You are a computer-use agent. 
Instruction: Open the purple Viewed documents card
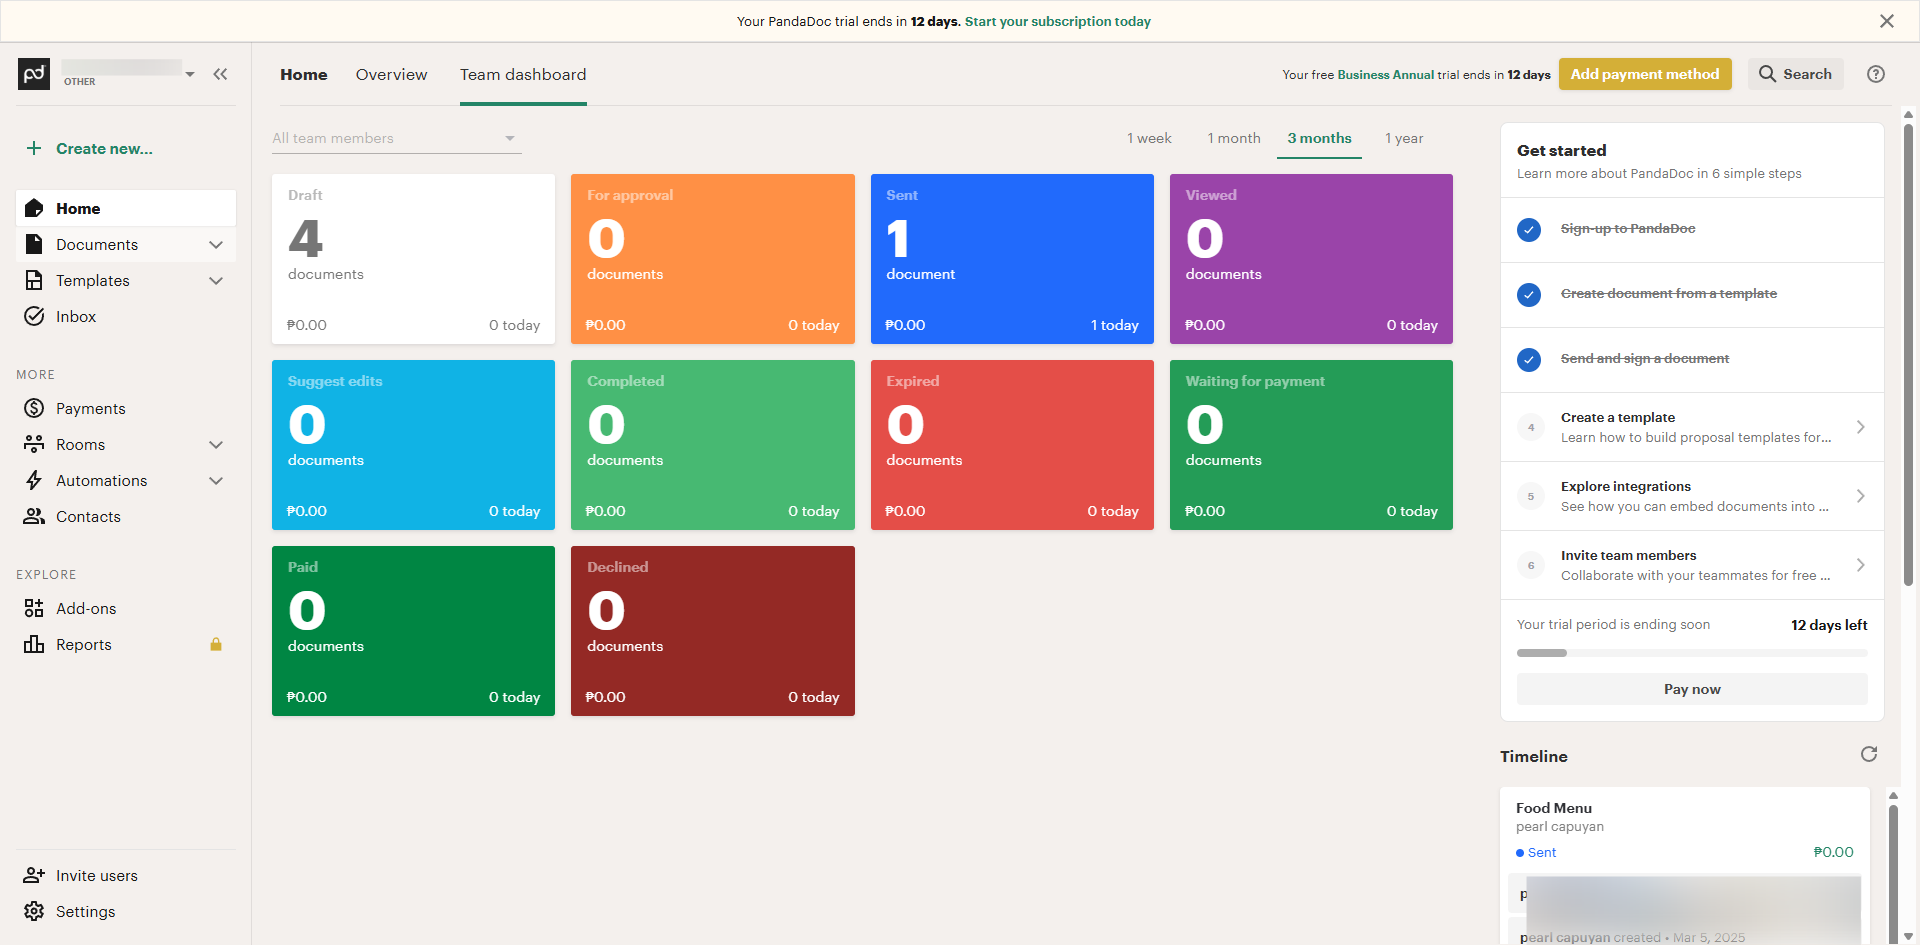click(x=1311, y=259)
